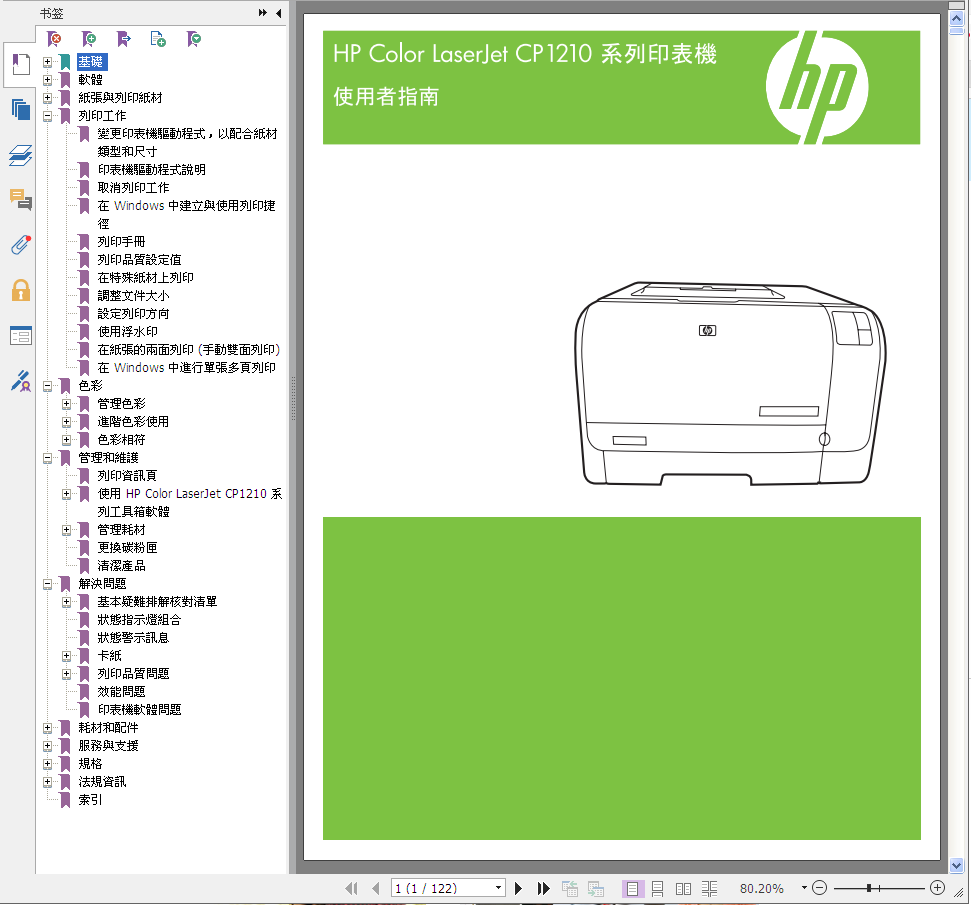Expand the 紙張與列印紙材 bookmark node

pyautogui.click(x=47, y=98)
